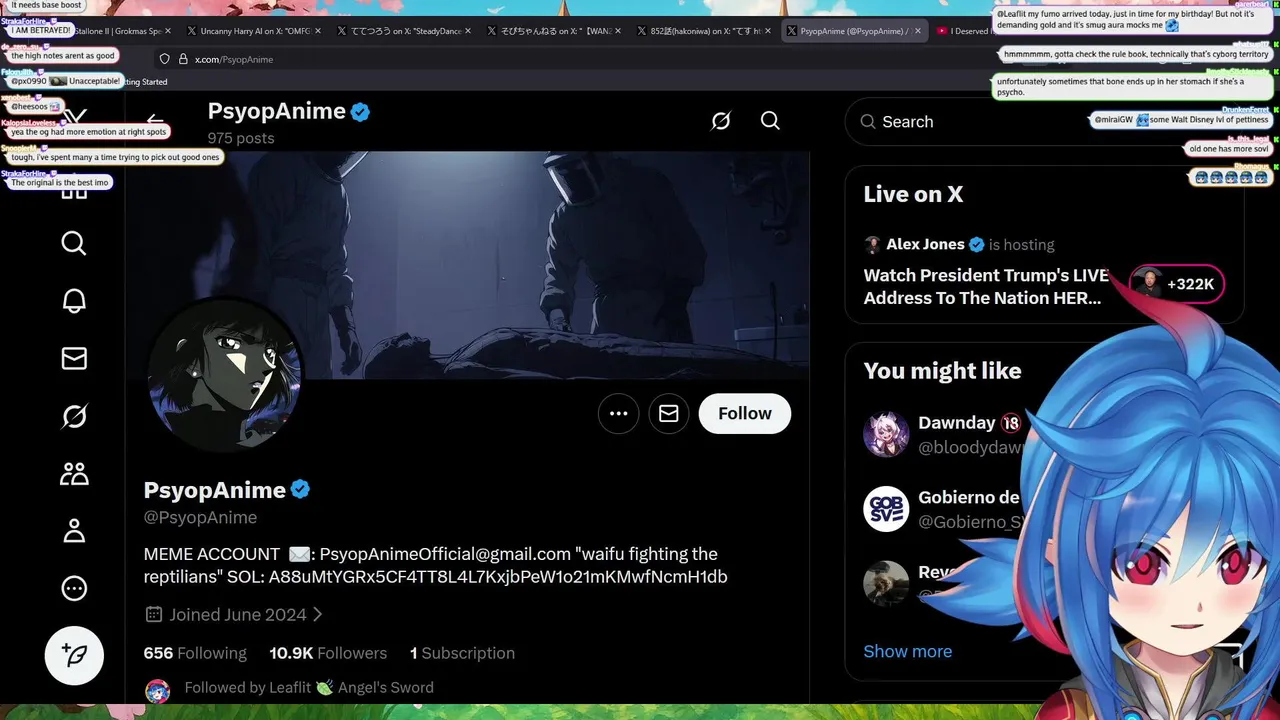Click the 975 posts text

[x=241, y=138]
